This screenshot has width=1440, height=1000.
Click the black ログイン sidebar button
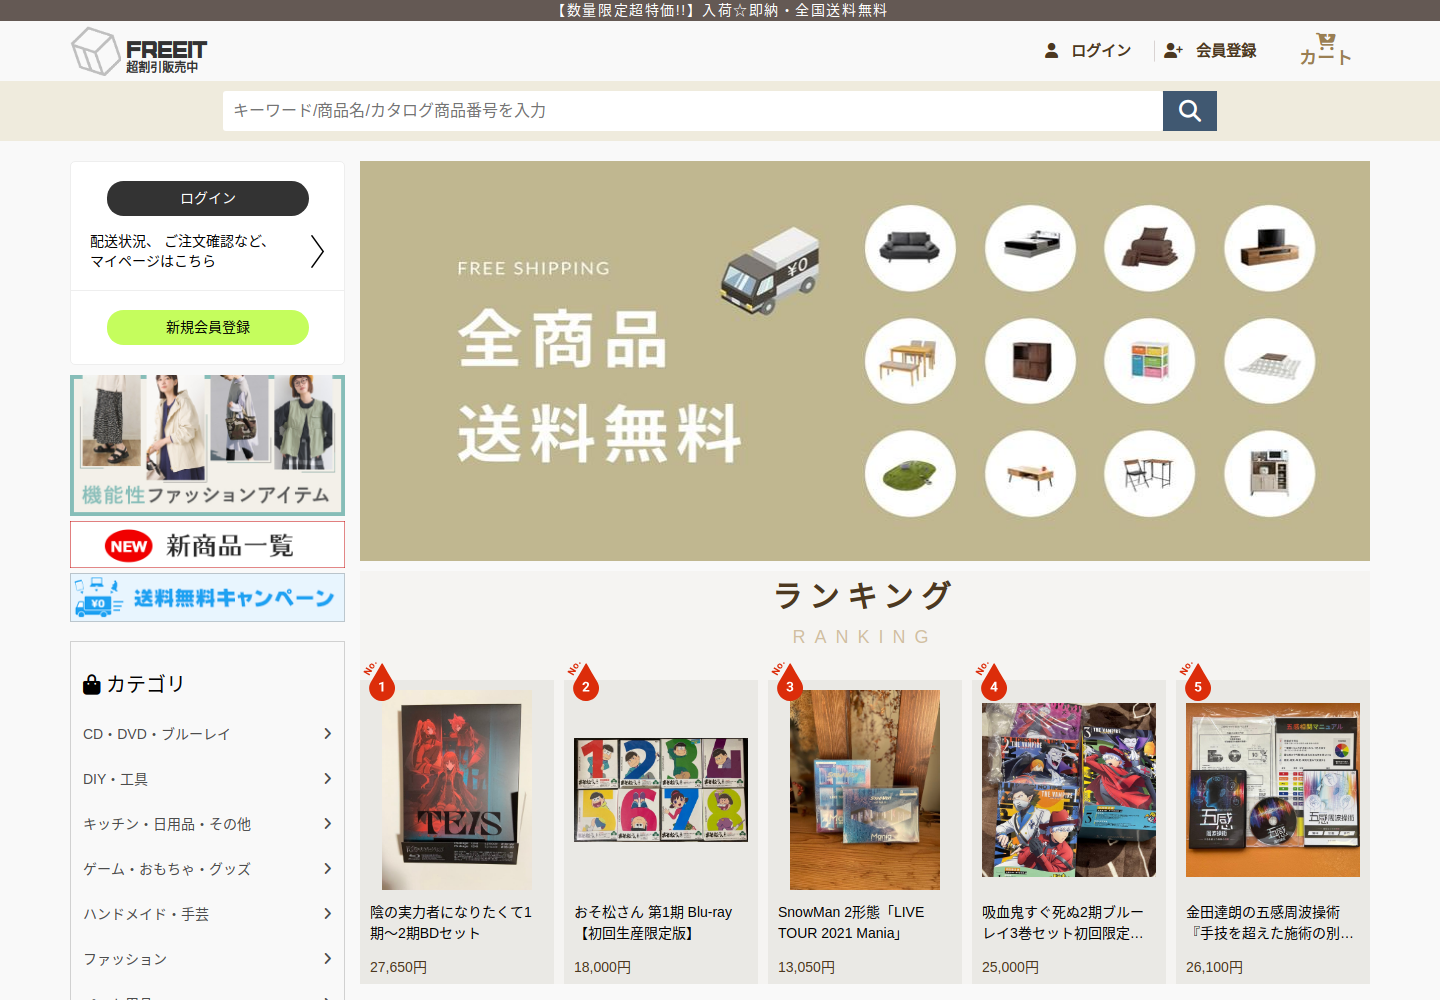pos(208,198)
